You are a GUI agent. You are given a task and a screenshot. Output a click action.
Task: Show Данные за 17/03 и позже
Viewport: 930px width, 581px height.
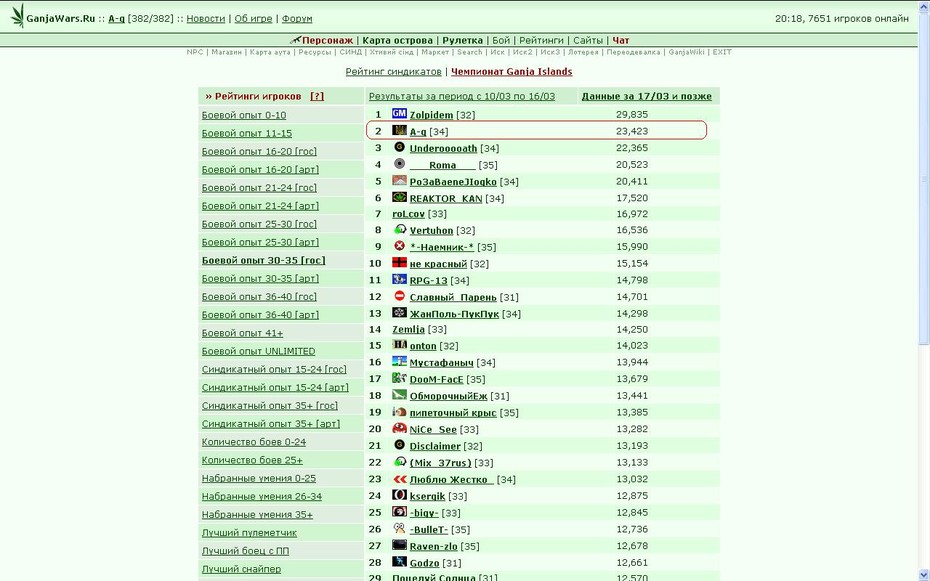646,96
